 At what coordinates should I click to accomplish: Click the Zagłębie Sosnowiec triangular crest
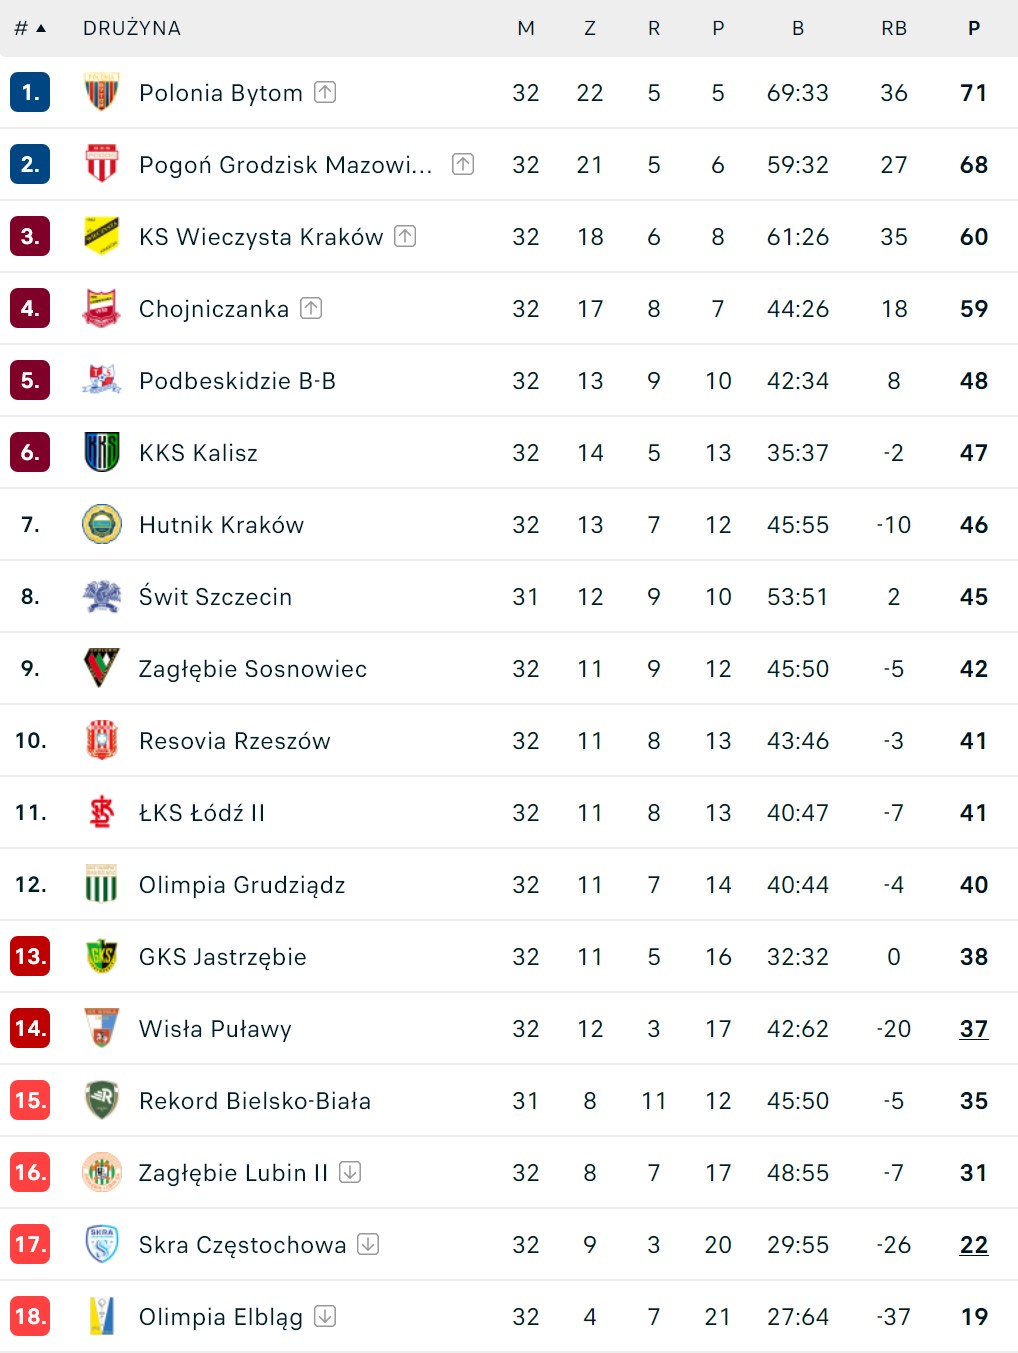click(x=101, y=668)
